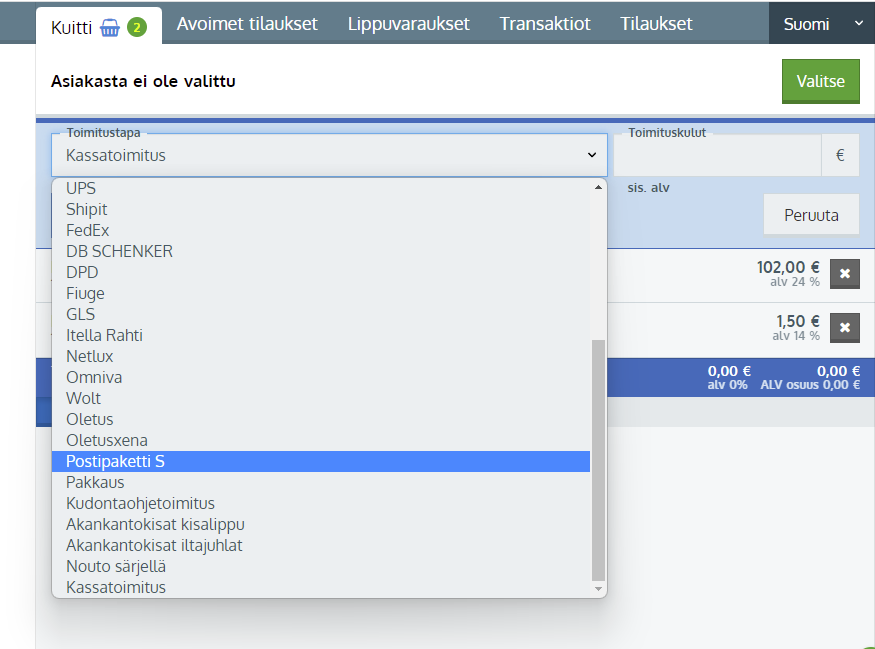This screenshot has height=649, width=875.
Task: Select Nouto särjellä delivery method
Action: point(321,566)
